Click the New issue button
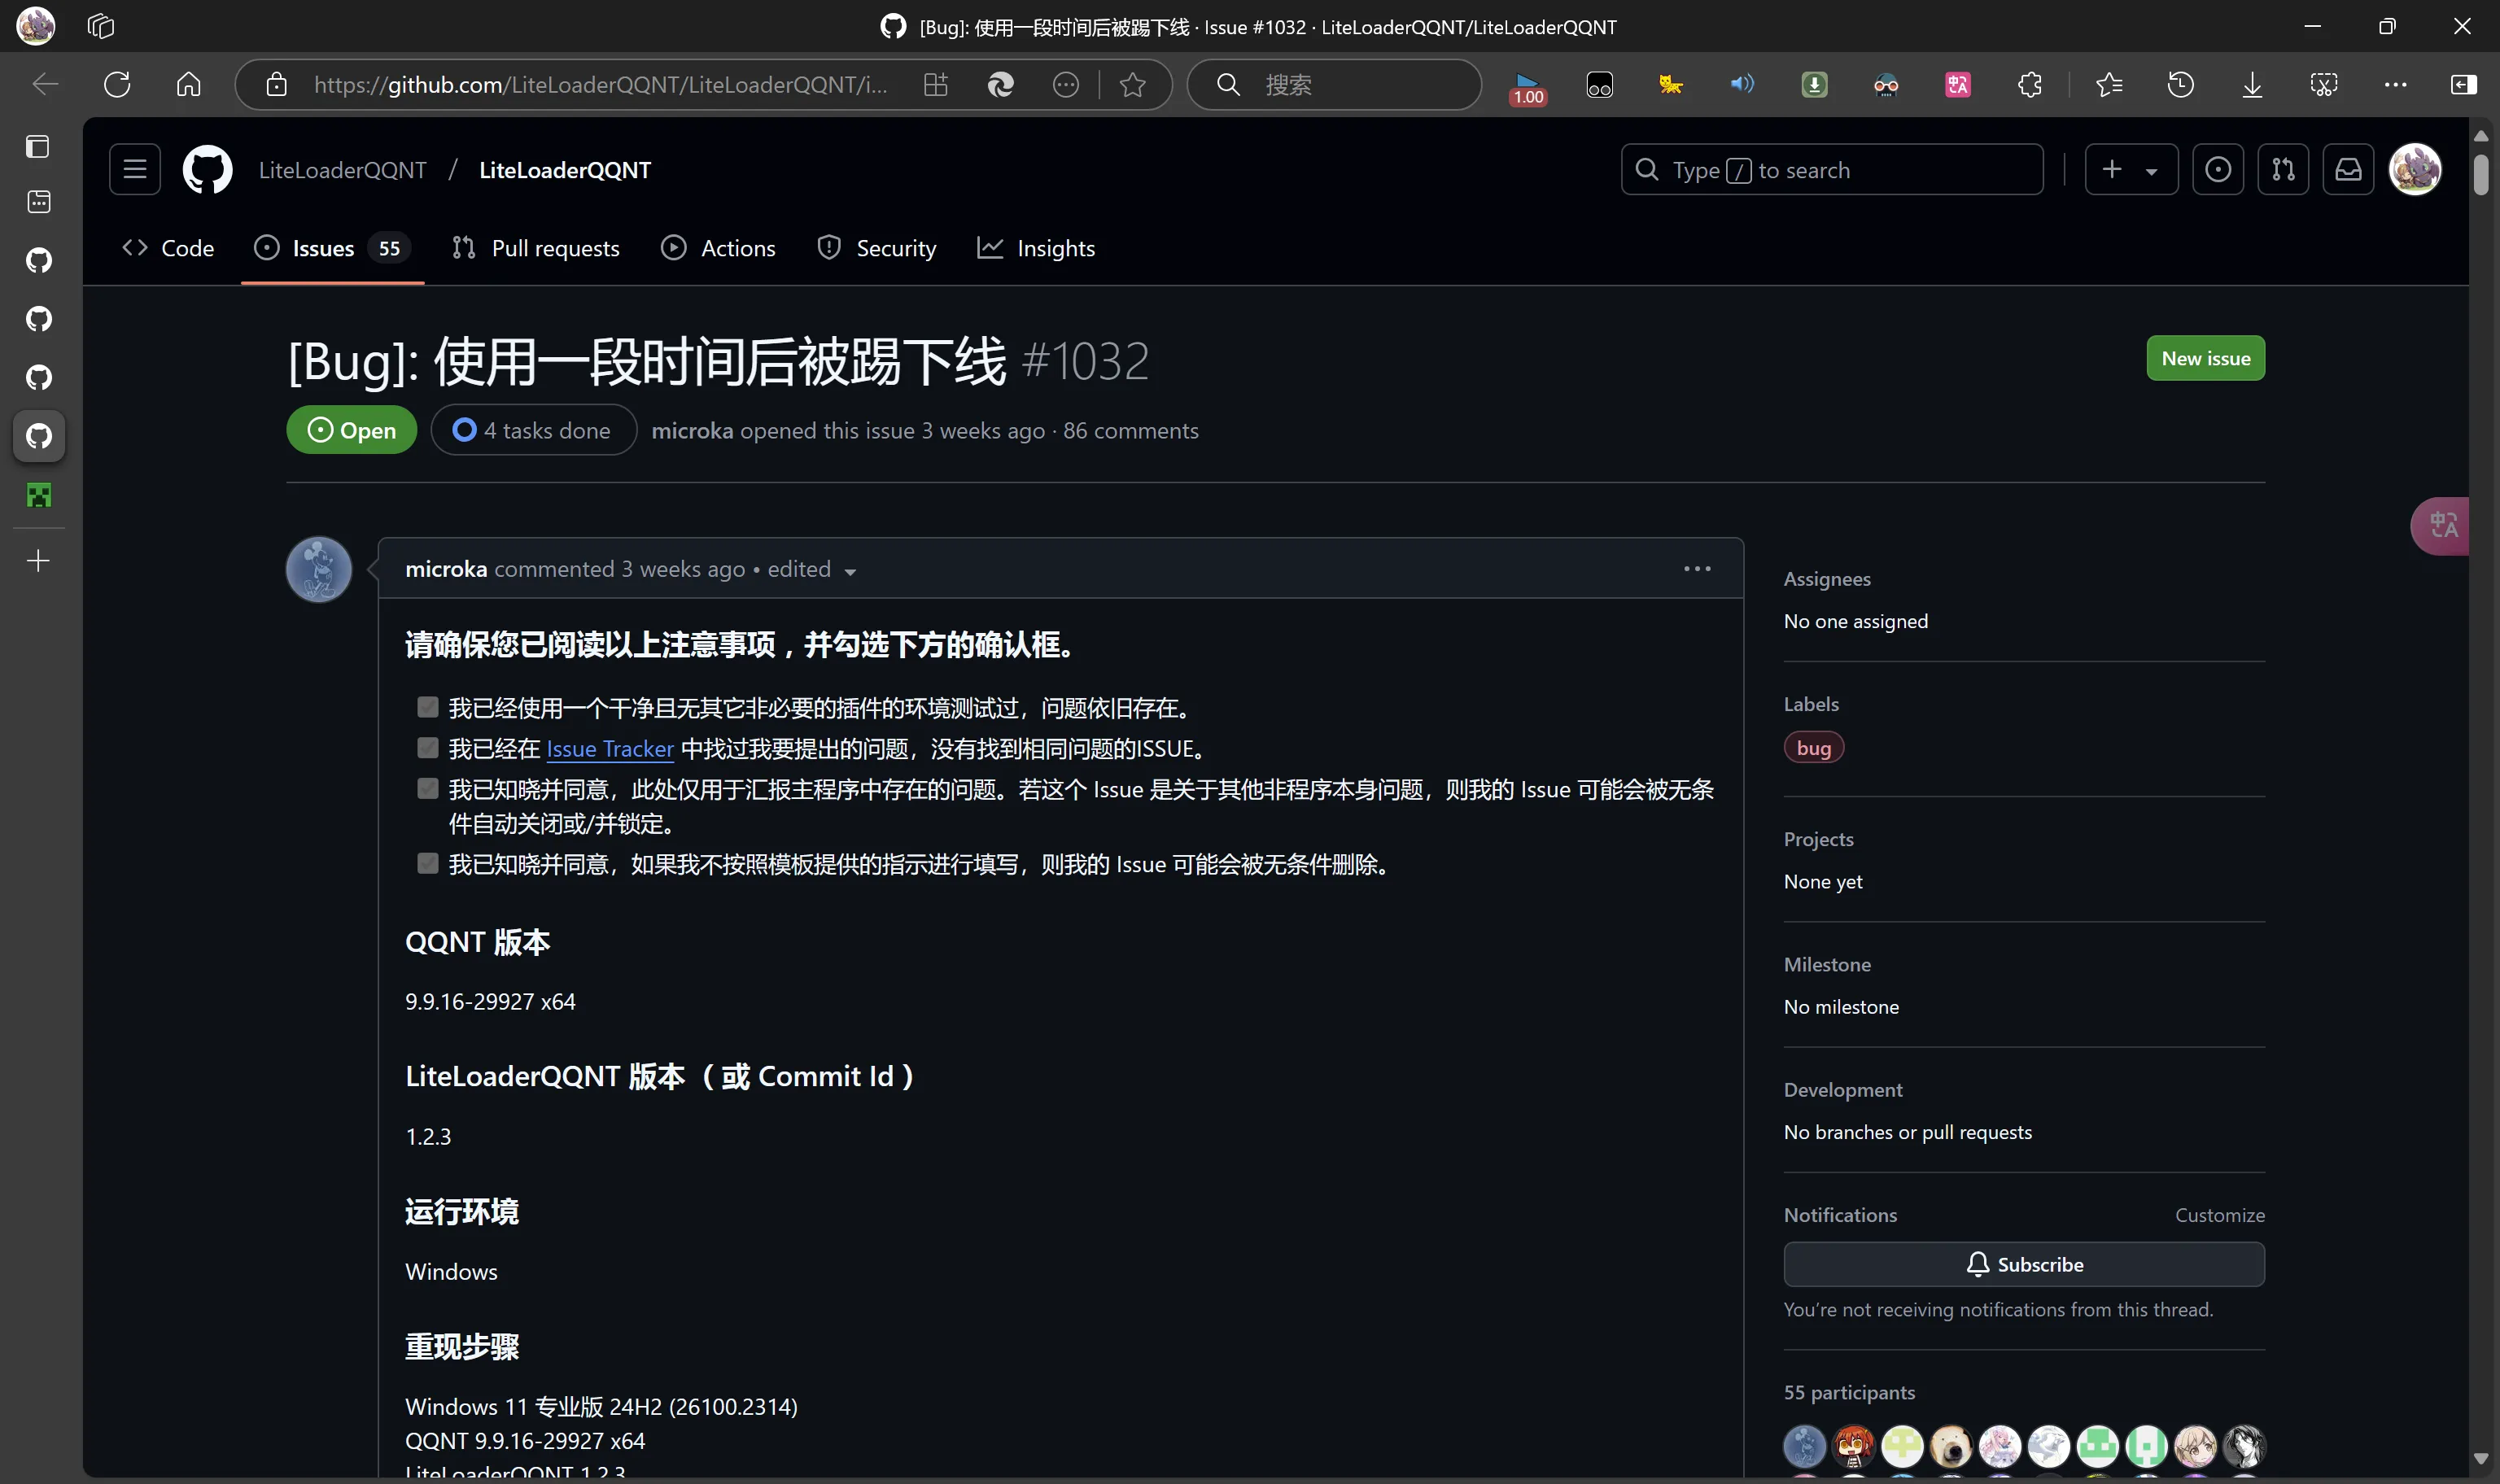The width and height of the screenshot is (2500, 1484). coord(2205,358)
